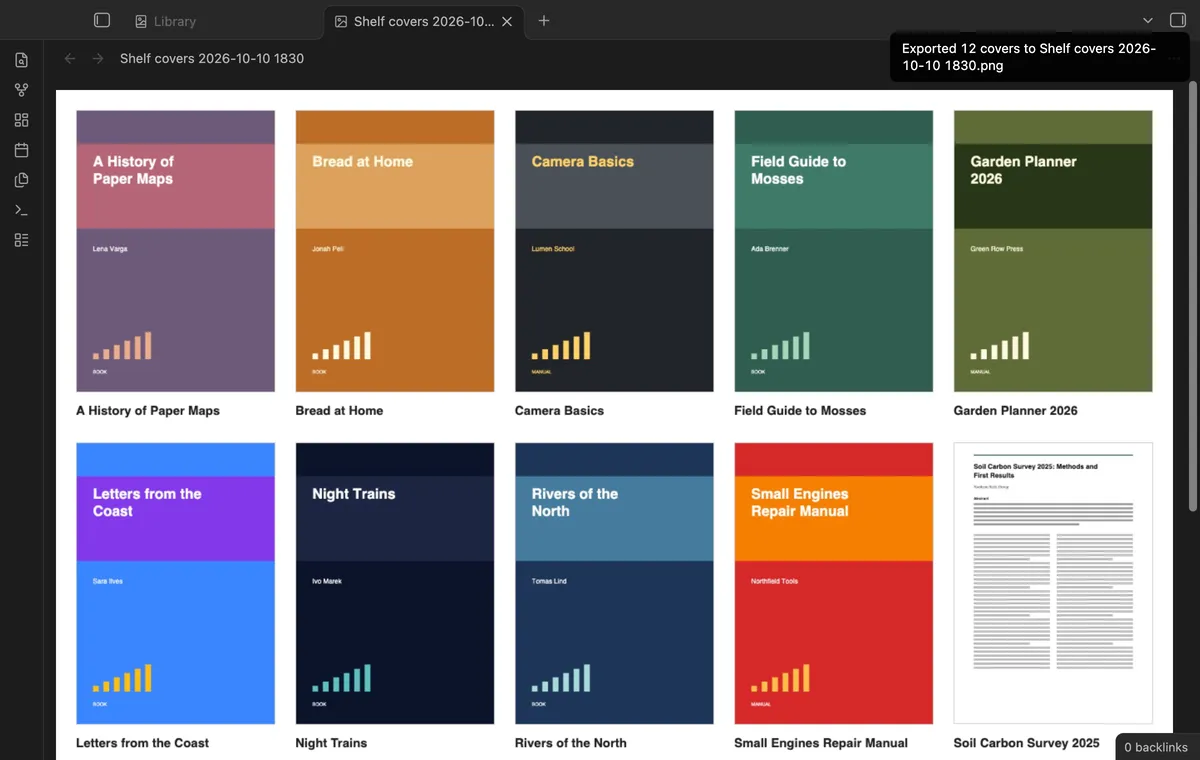Click bar chart icon on Rivers of the North cover

[561, 678]
